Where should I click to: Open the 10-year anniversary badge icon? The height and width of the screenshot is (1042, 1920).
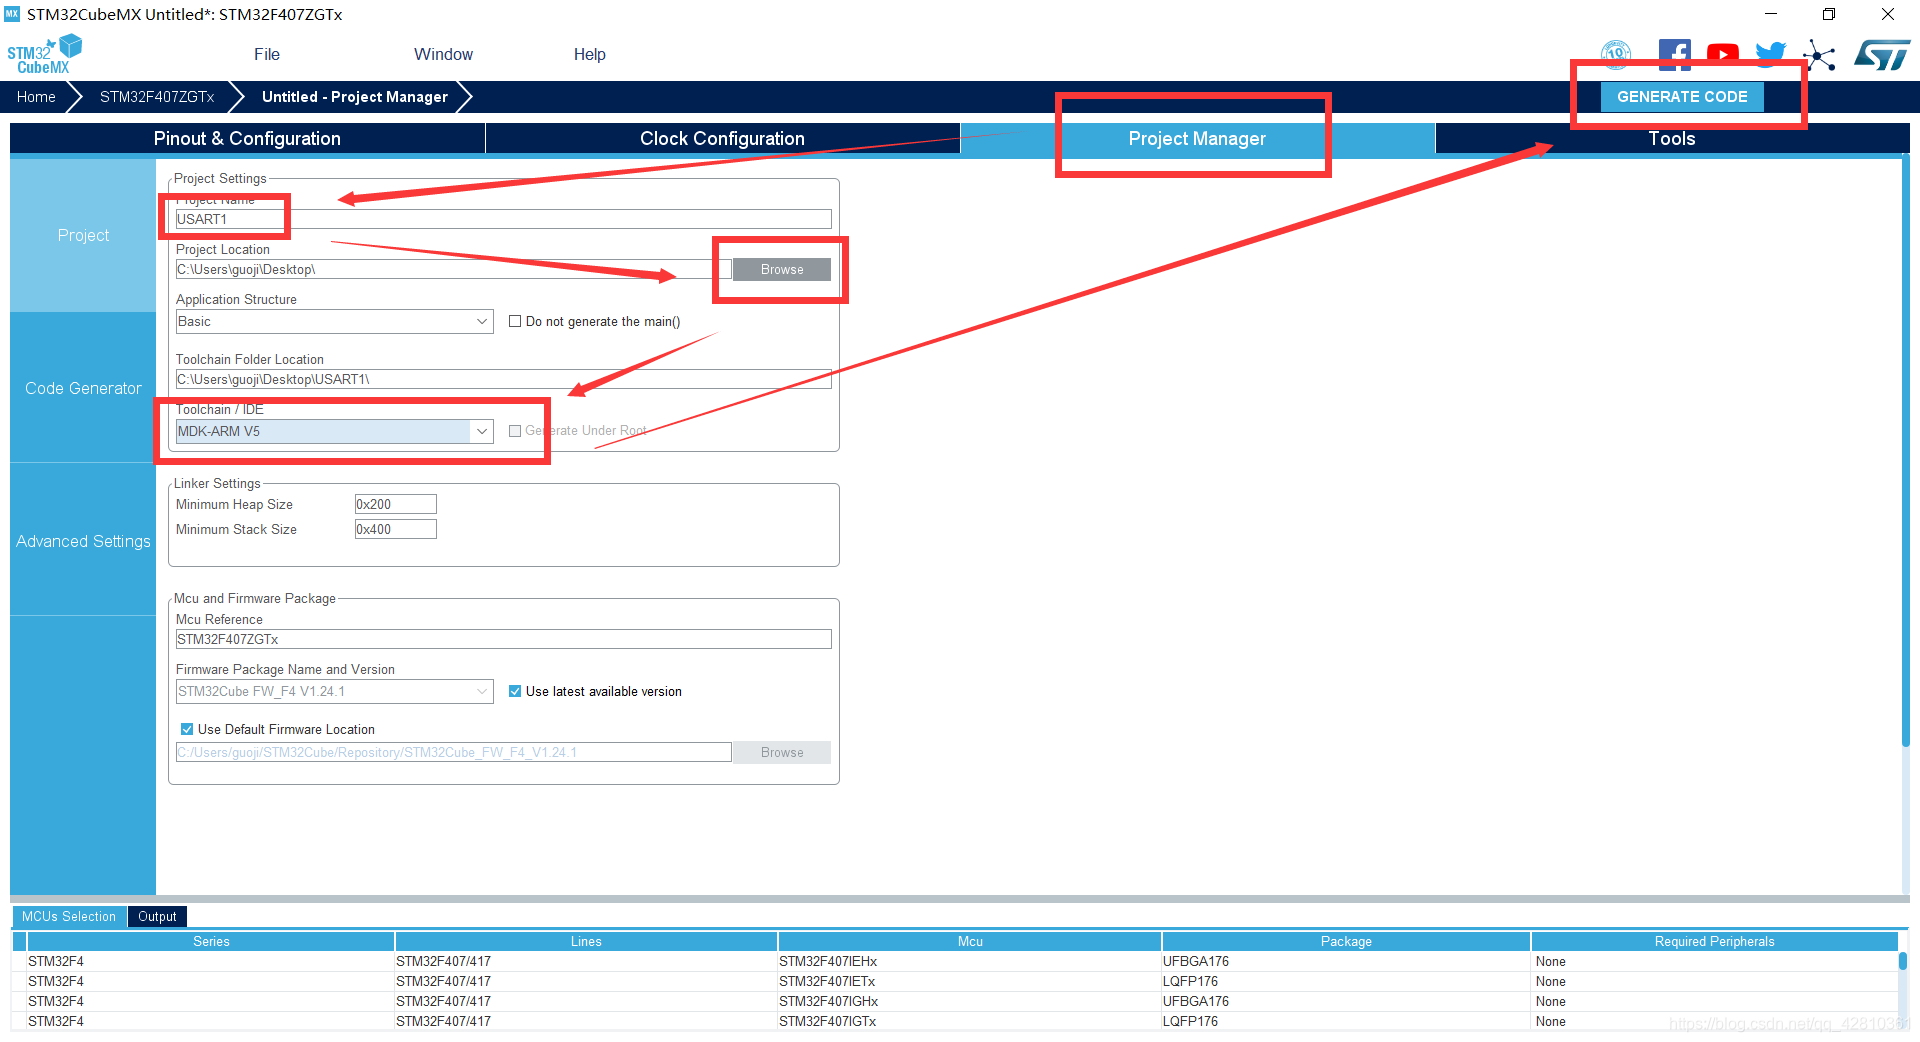(1616, 53)
